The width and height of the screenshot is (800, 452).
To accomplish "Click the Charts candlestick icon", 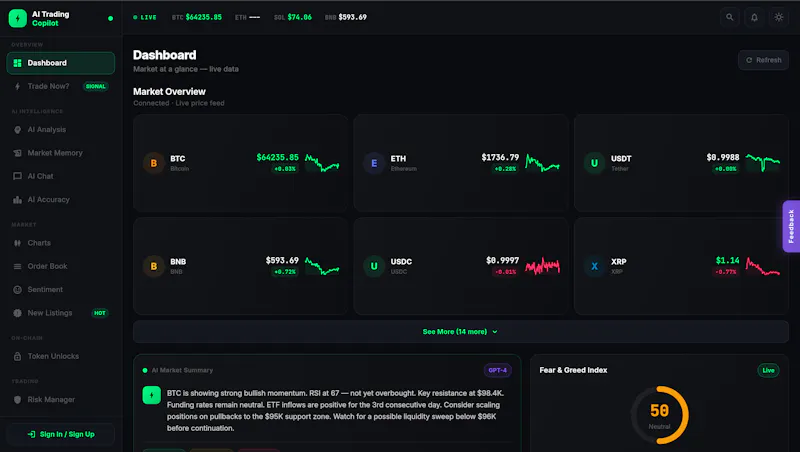I will pos(17,243).
